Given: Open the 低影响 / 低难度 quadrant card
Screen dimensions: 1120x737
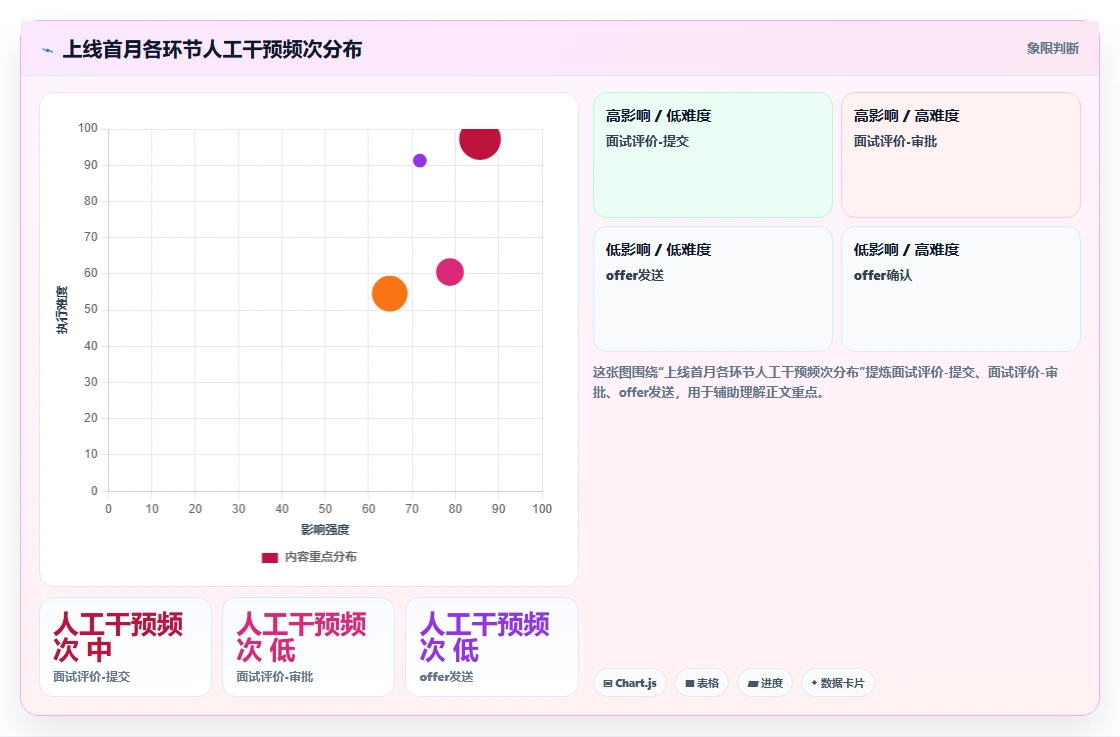Looking at the screenshot, I should [713, 289].
